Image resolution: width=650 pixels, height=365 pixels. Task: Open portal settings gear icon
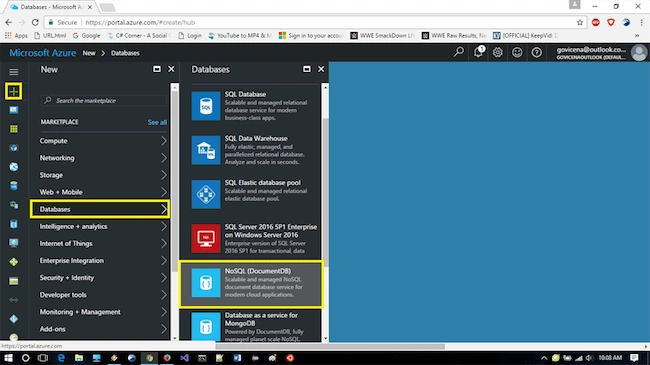[497, 53]
